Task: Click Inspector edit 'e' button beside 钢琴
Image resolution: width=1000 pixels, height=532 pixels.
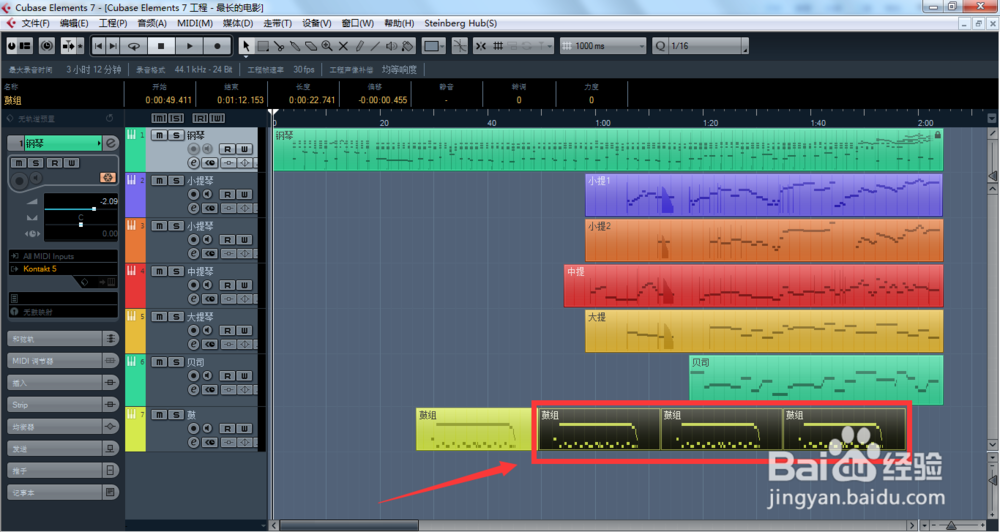Action: point(111,144)
